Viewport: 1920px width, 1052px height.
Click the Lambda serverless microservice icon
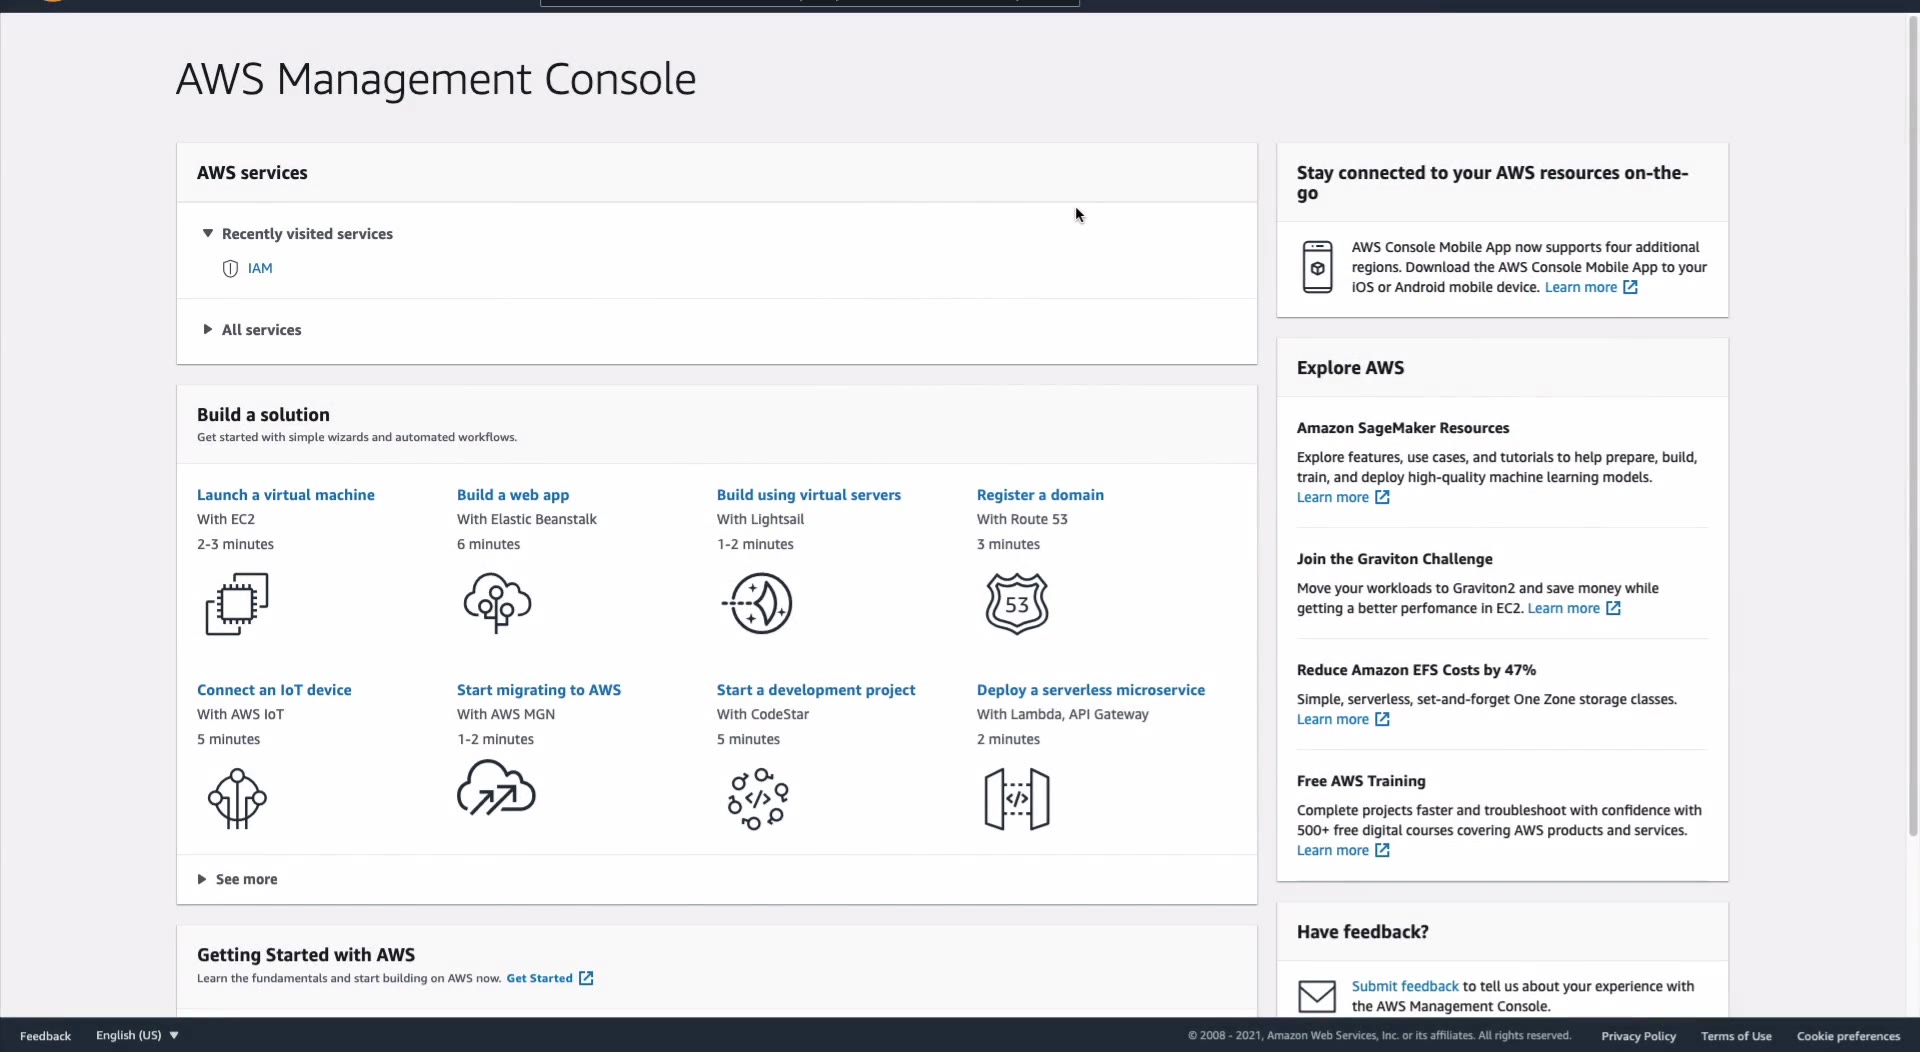pyautogui.click(x=1017, y=799)
